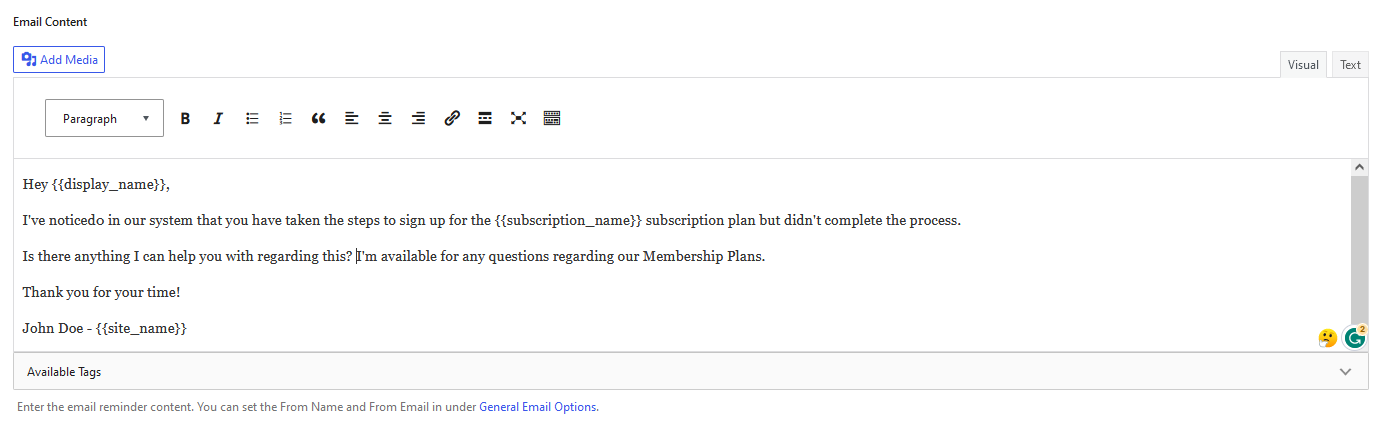Toggle the toolbar with the kitchen sink icon
The height and width of the screenshot is (423, 1383).
552,118
